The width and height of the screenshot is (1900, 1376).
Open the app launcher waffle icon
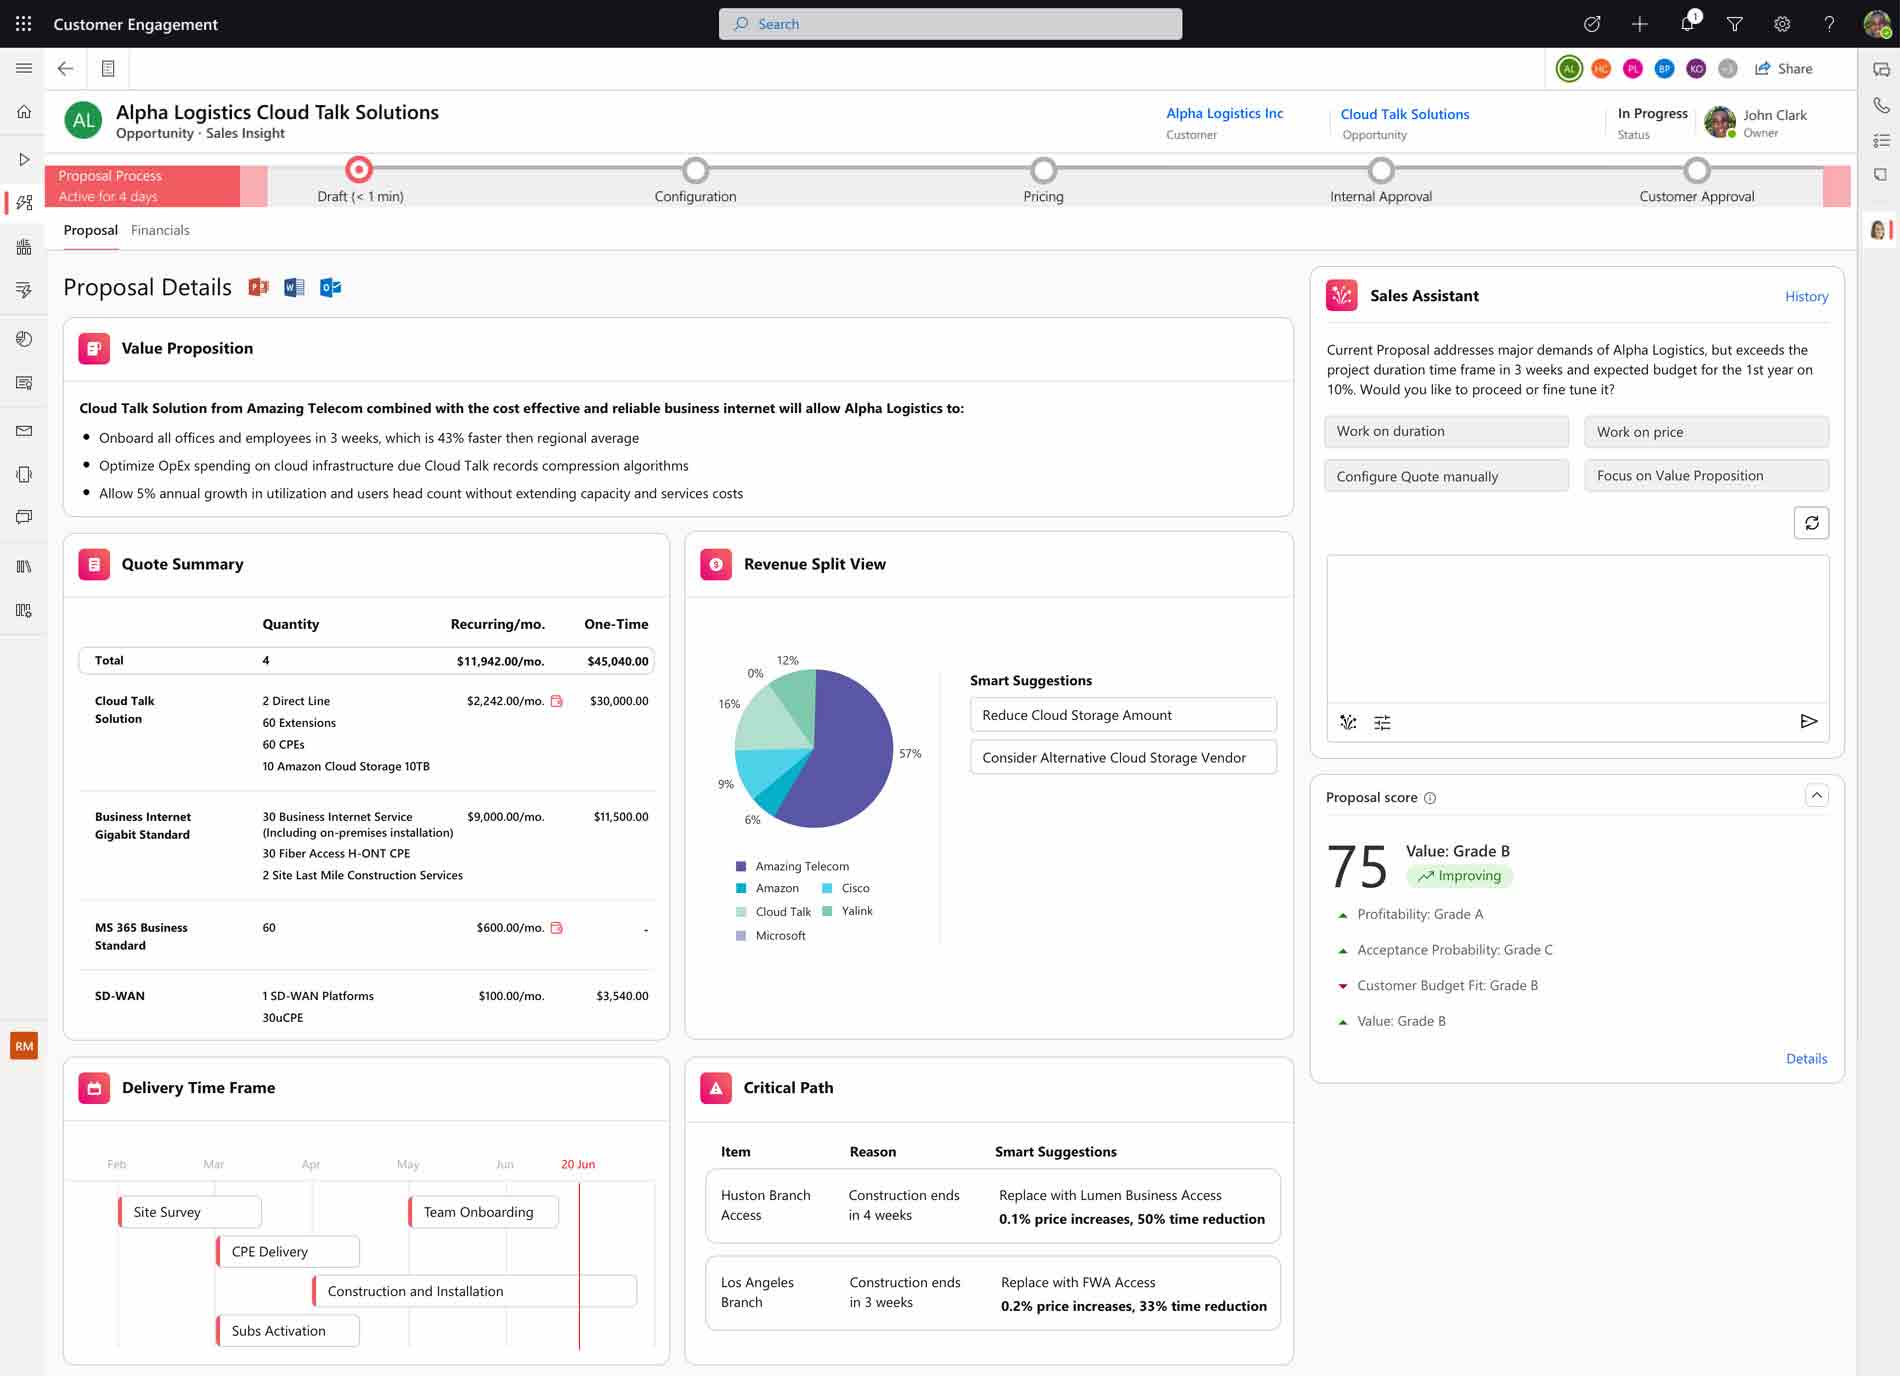tap(23, 24)
